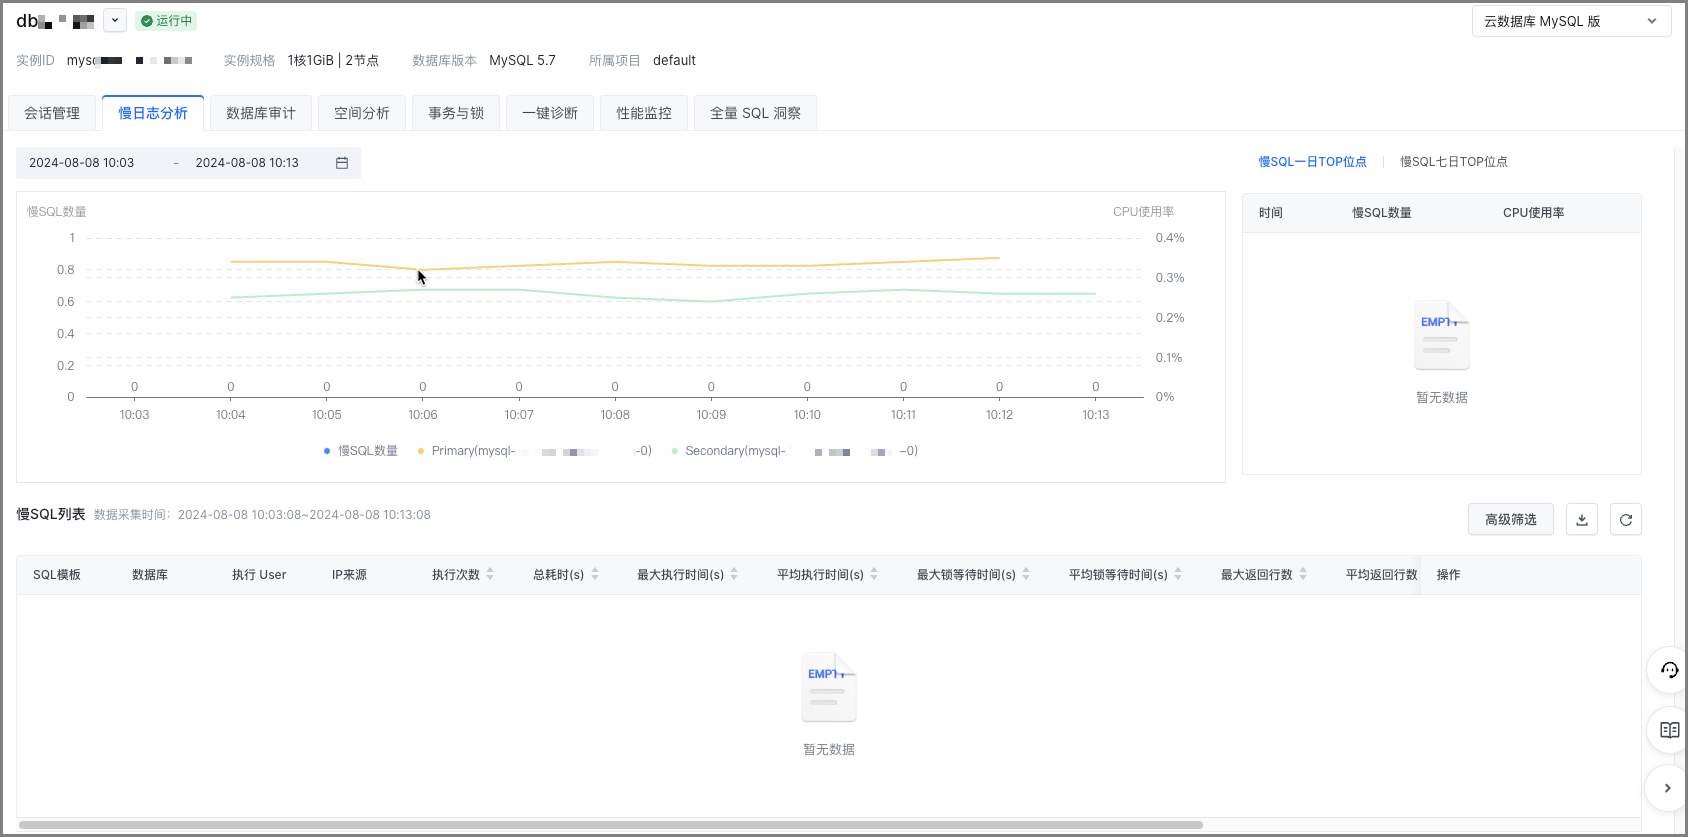The height and width of the screenshot is (837, 1688).
Task: Click the 10:06 point on the chart
Action: 423,270
